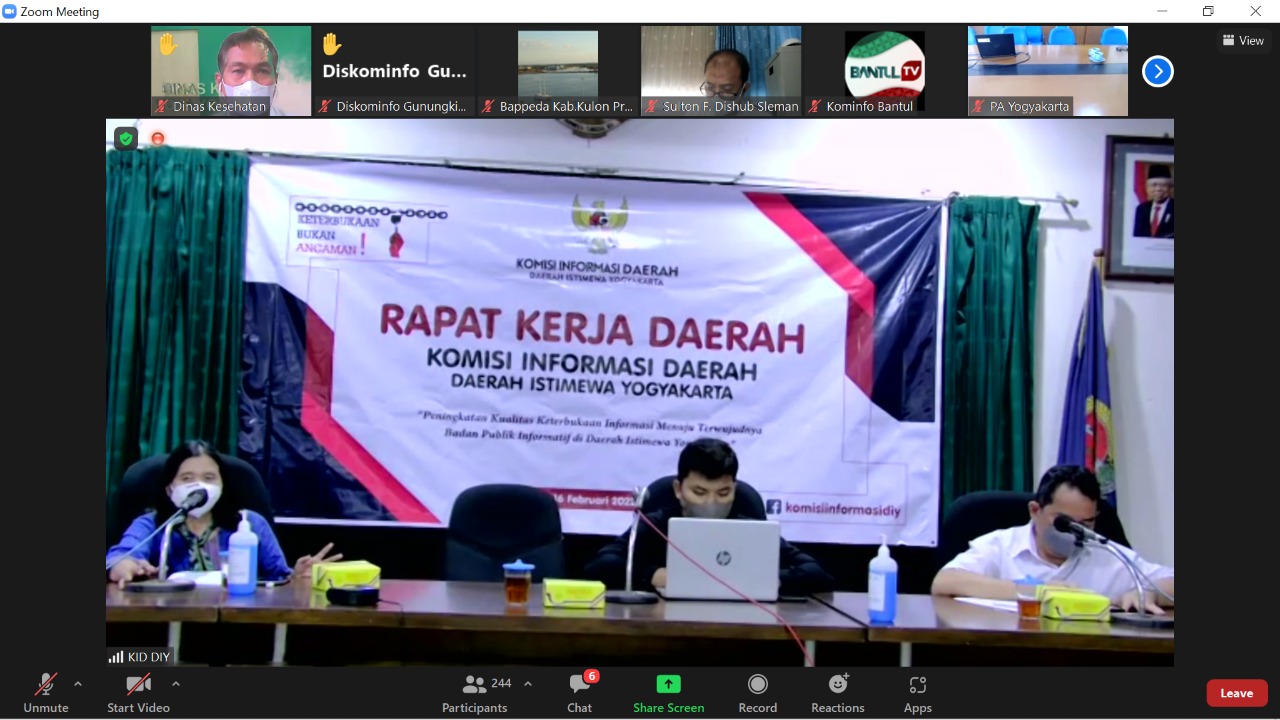The height and width of the screenshot is (720, 1280).
Task: Click the Share Screen button
Action: (668, 693)
